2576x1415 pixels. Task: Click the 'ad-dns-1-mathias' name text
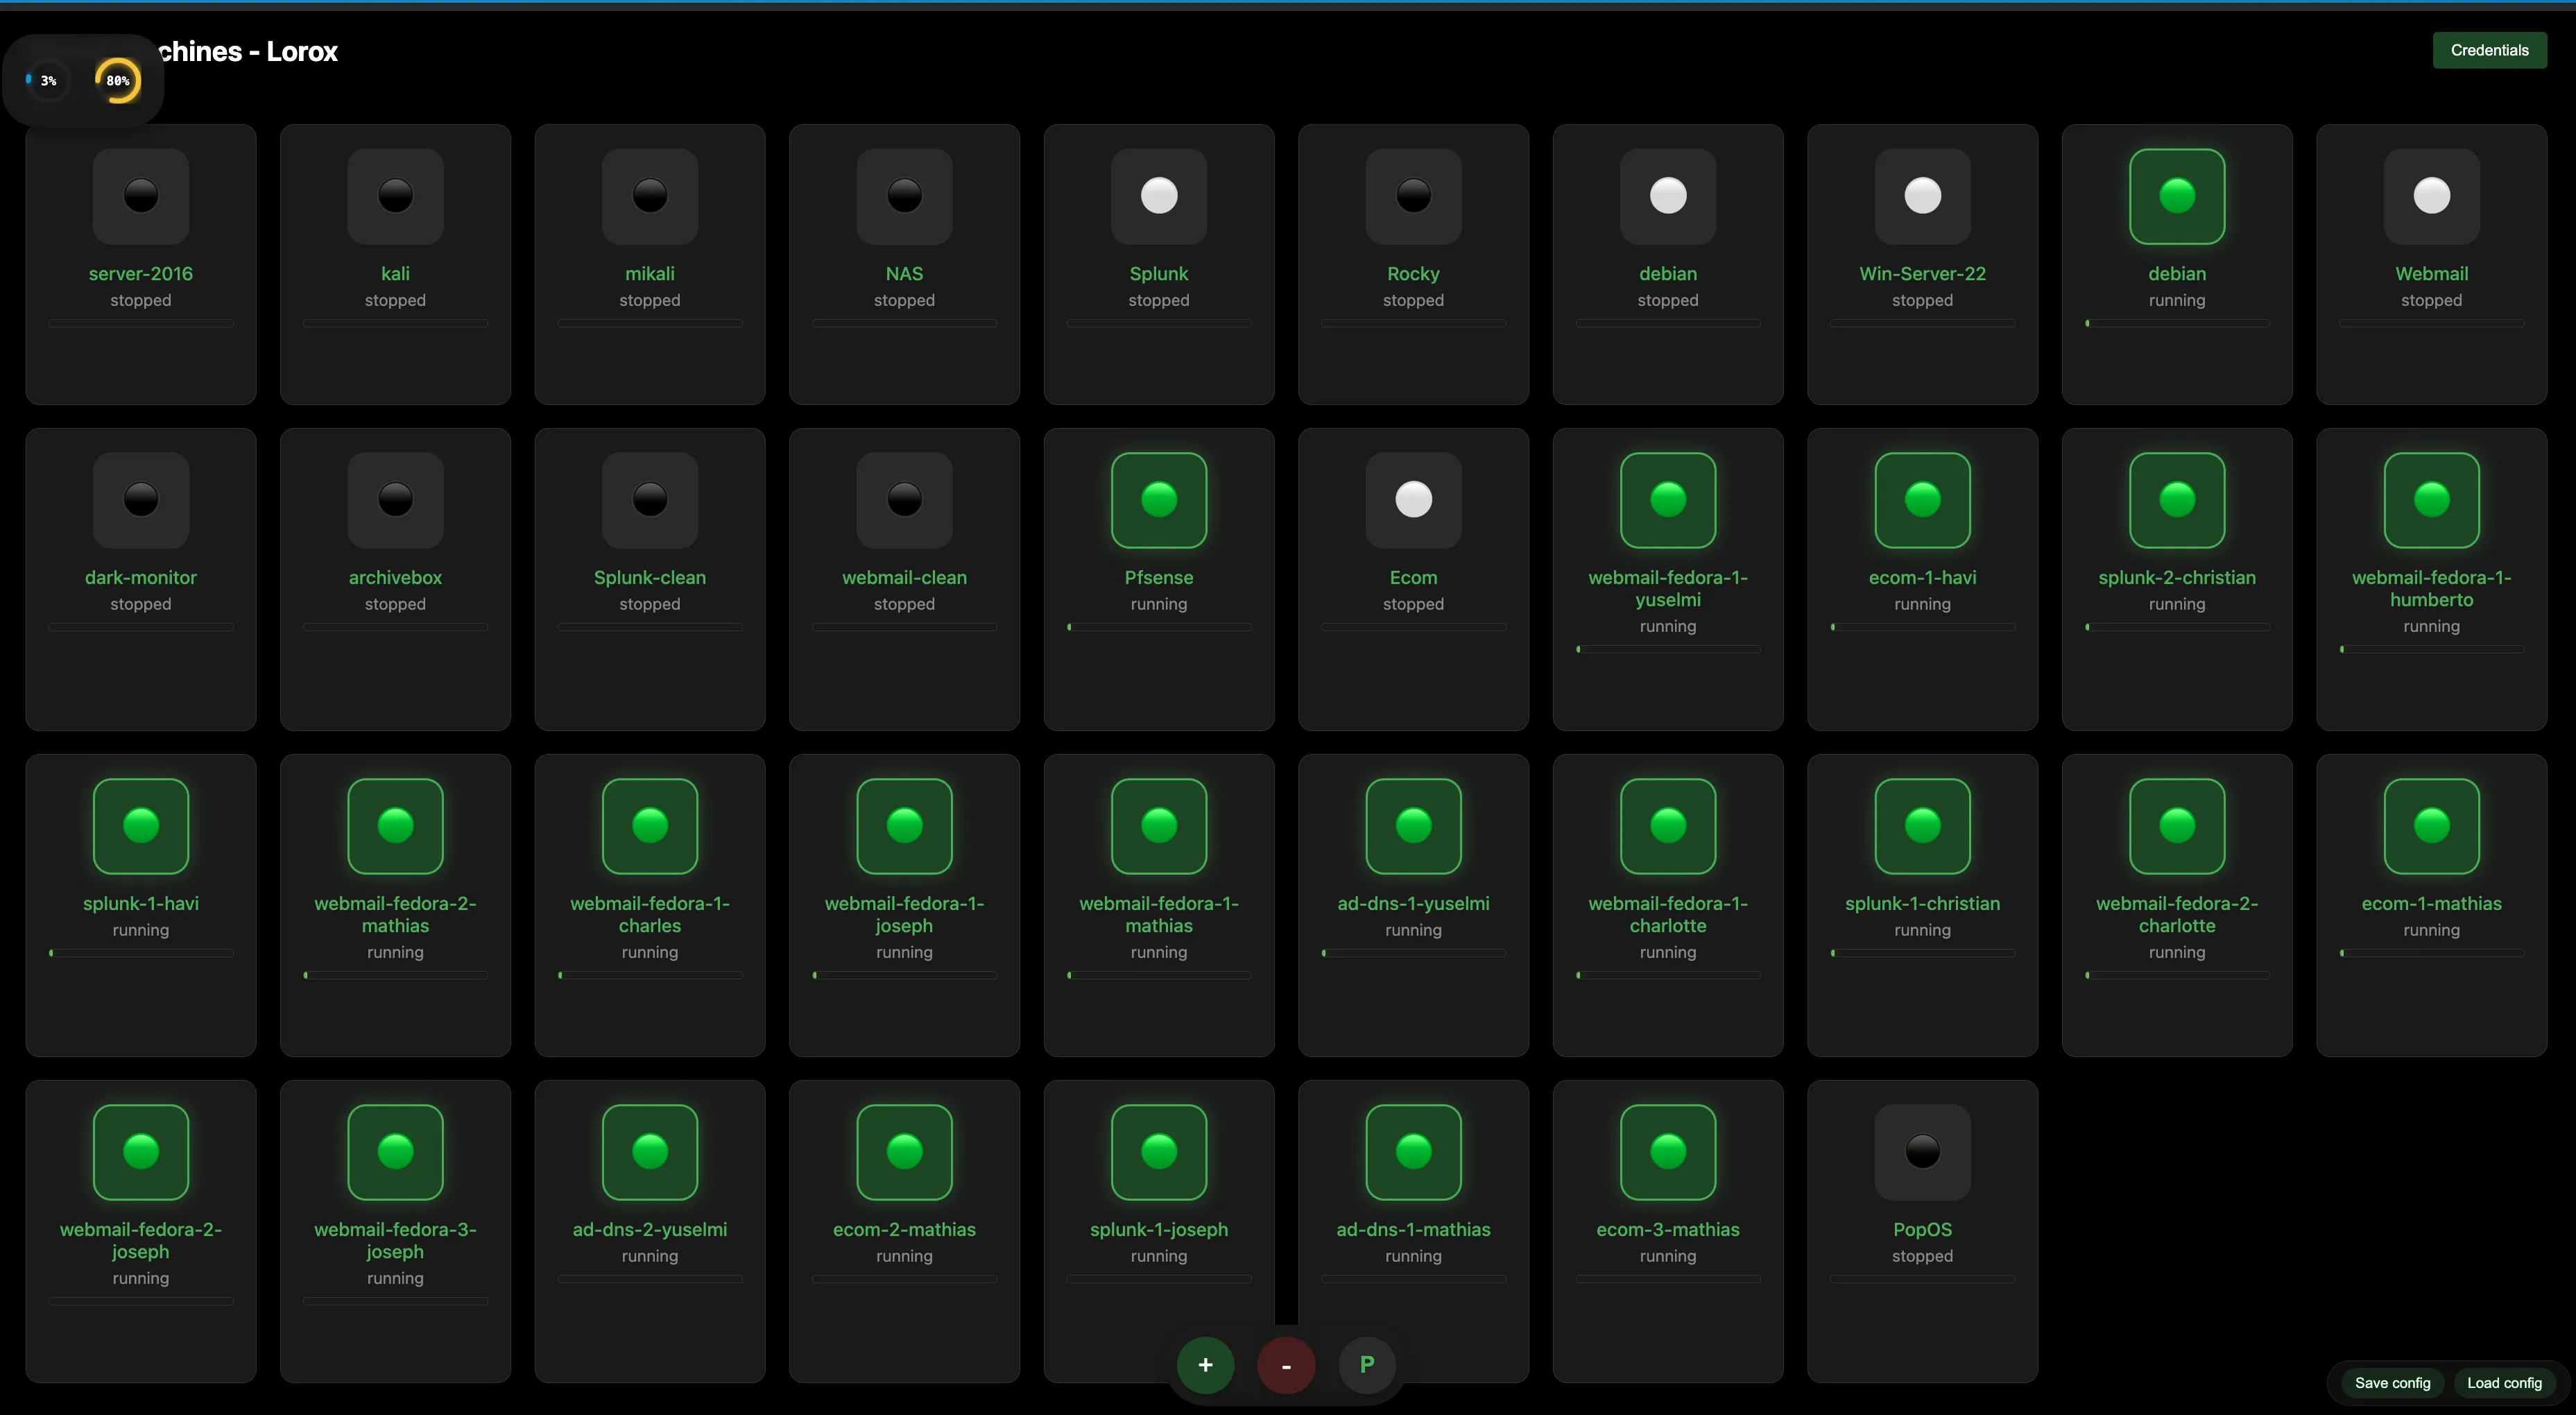(1413, 1229)
